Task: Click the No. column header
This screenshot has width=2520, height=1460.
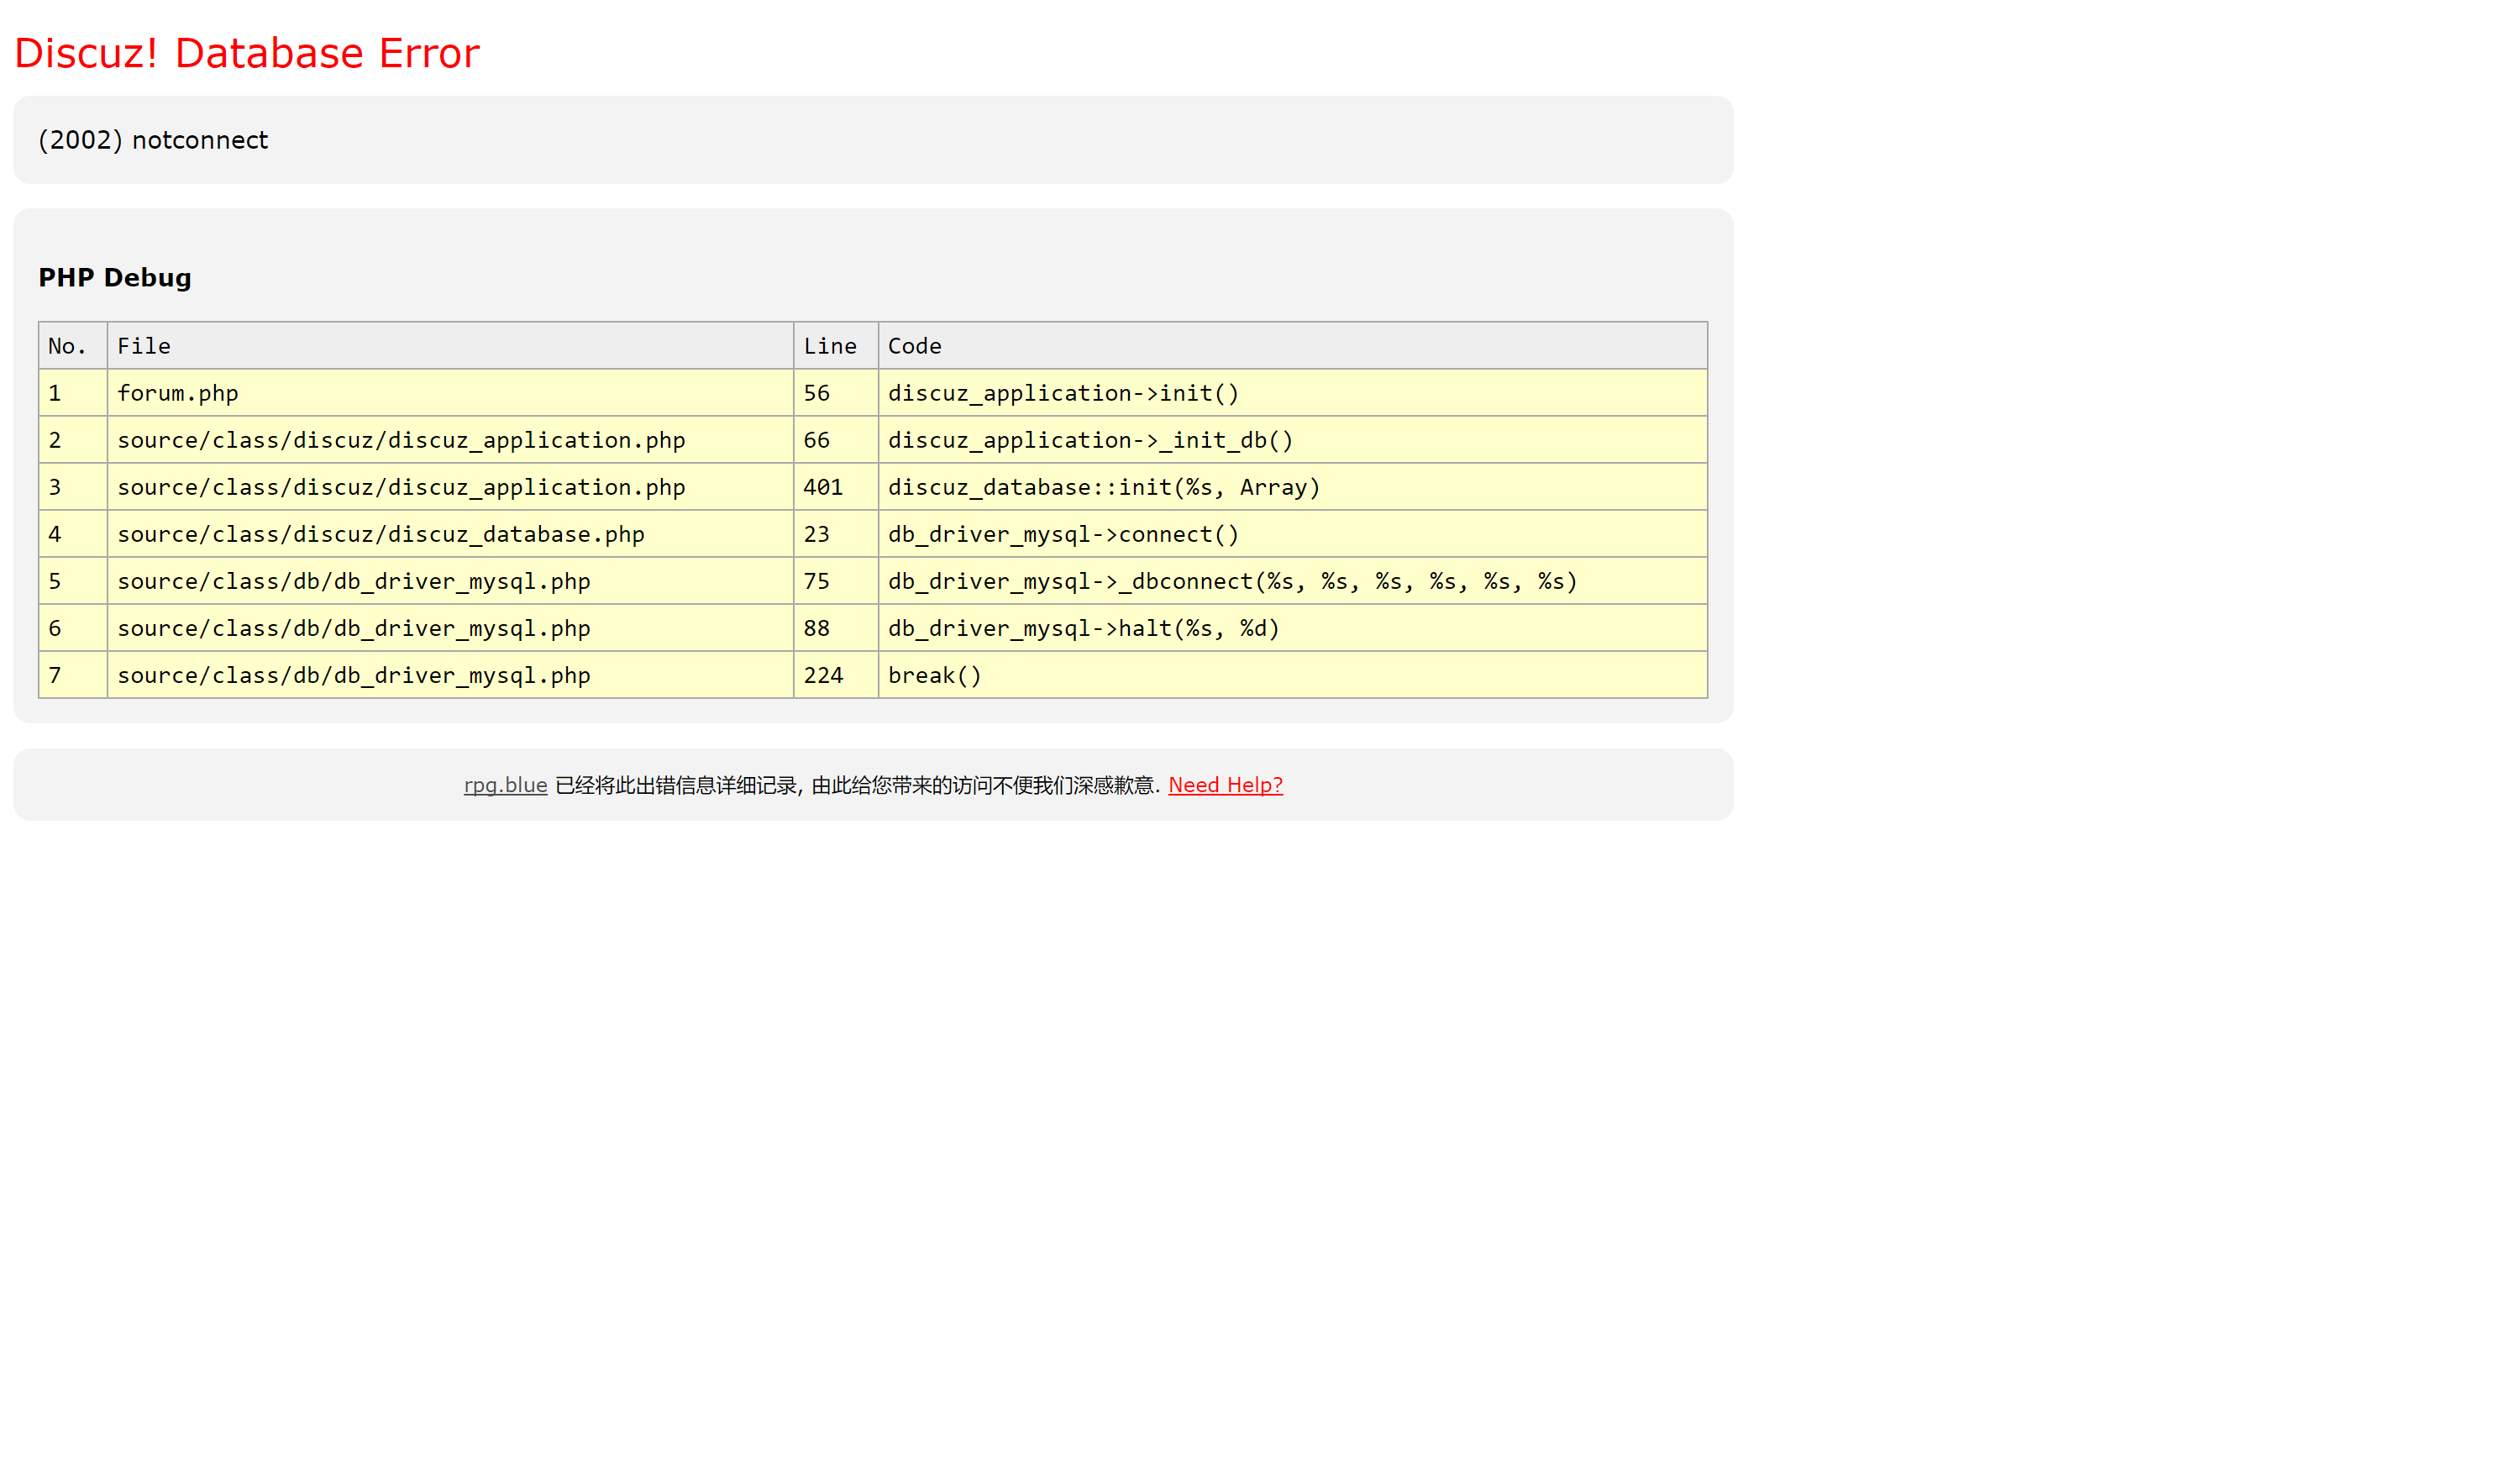Action: coord(73,346)
